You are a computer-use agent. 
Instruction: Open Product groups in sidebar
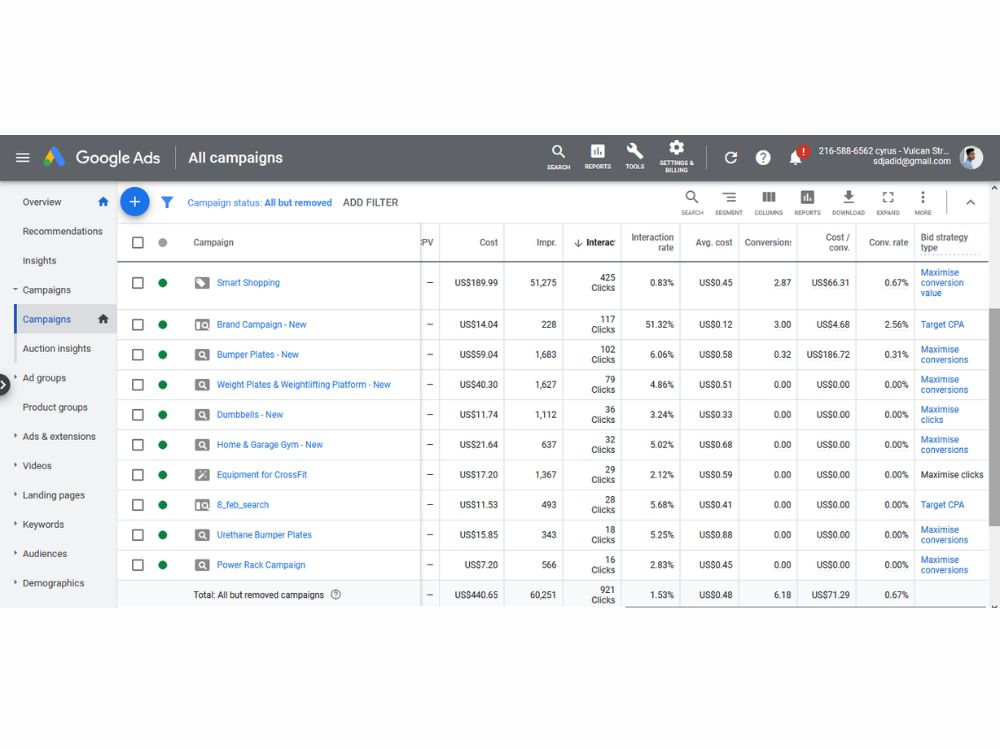point(55,407)
